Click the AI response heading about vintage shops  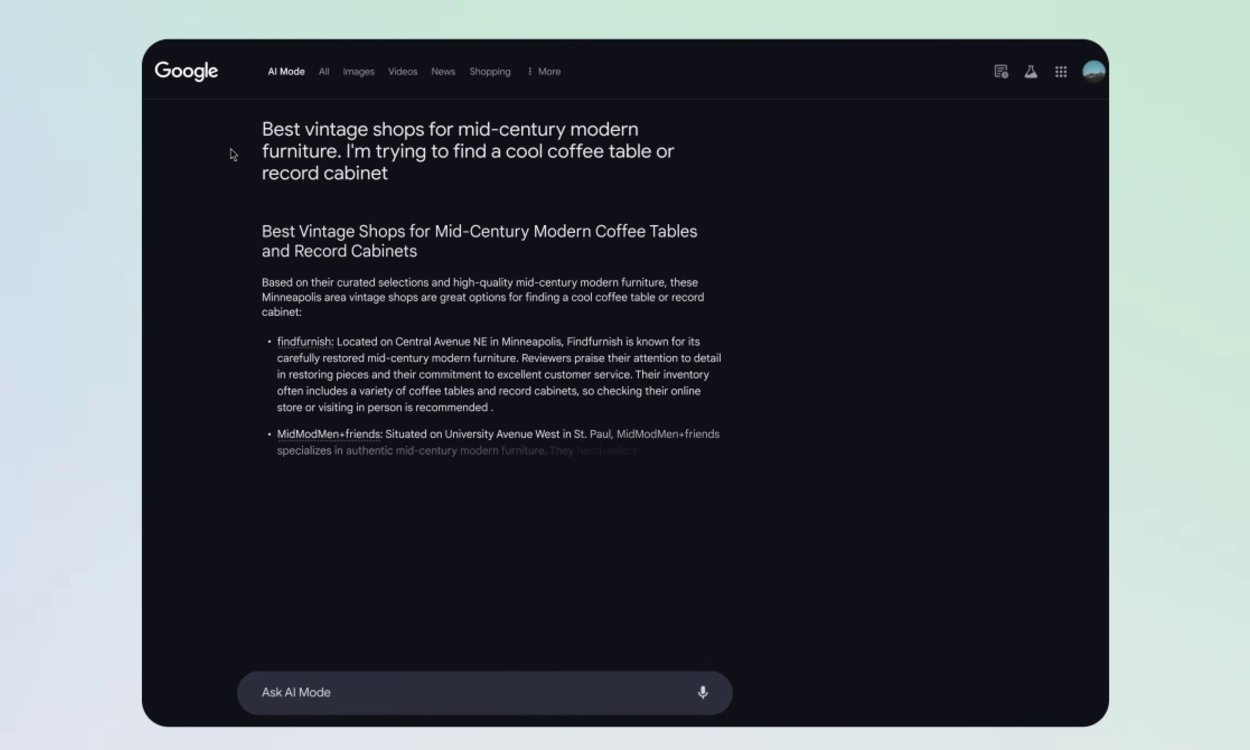[x=478, y=241]
